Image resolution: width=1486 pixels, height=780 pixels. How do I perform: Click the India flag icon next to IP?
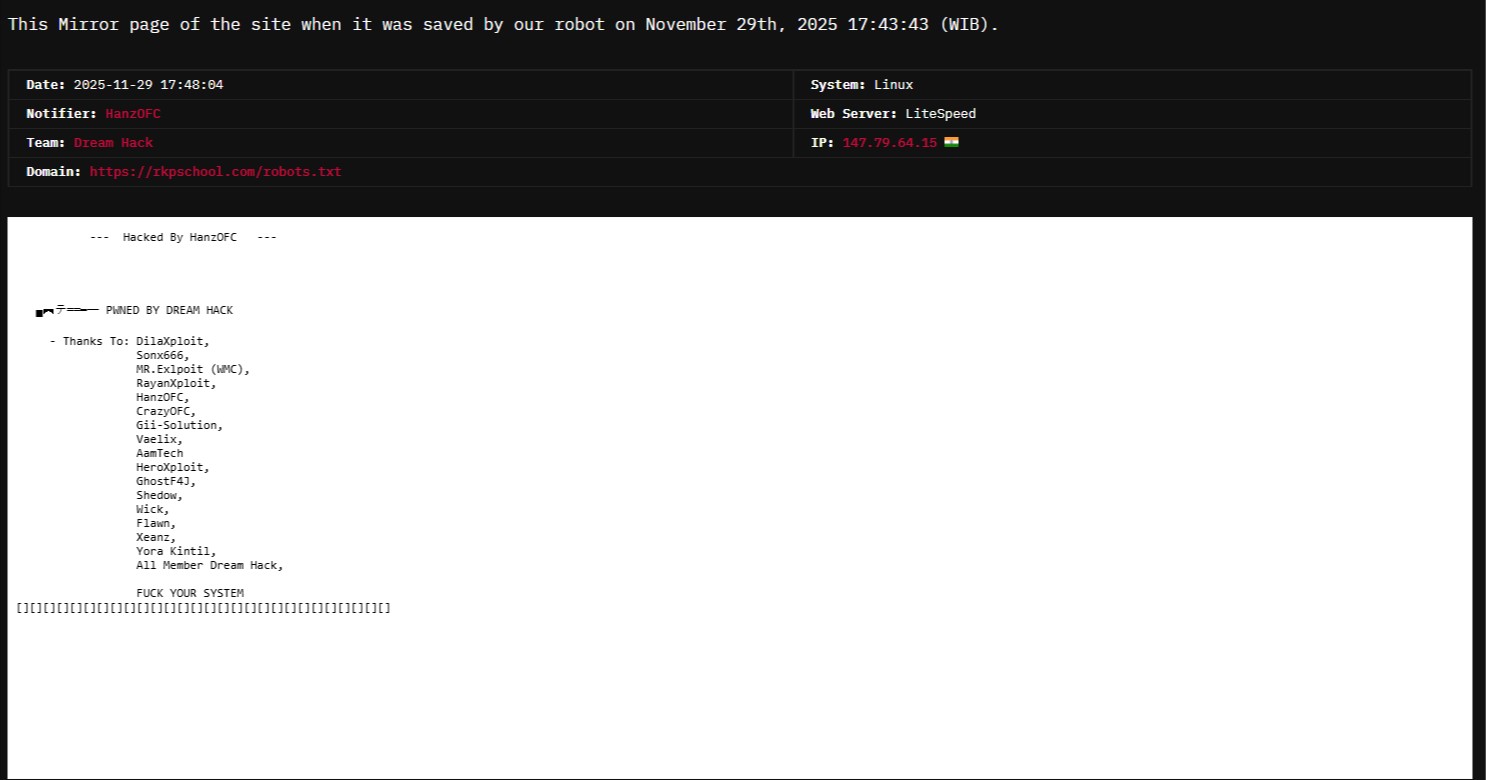[x=951, y=142]
